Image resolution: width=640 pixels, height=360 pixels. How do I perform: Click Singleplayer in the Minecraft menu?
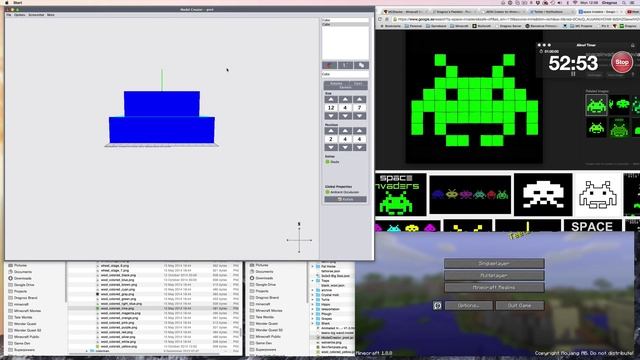click(494, 264)
